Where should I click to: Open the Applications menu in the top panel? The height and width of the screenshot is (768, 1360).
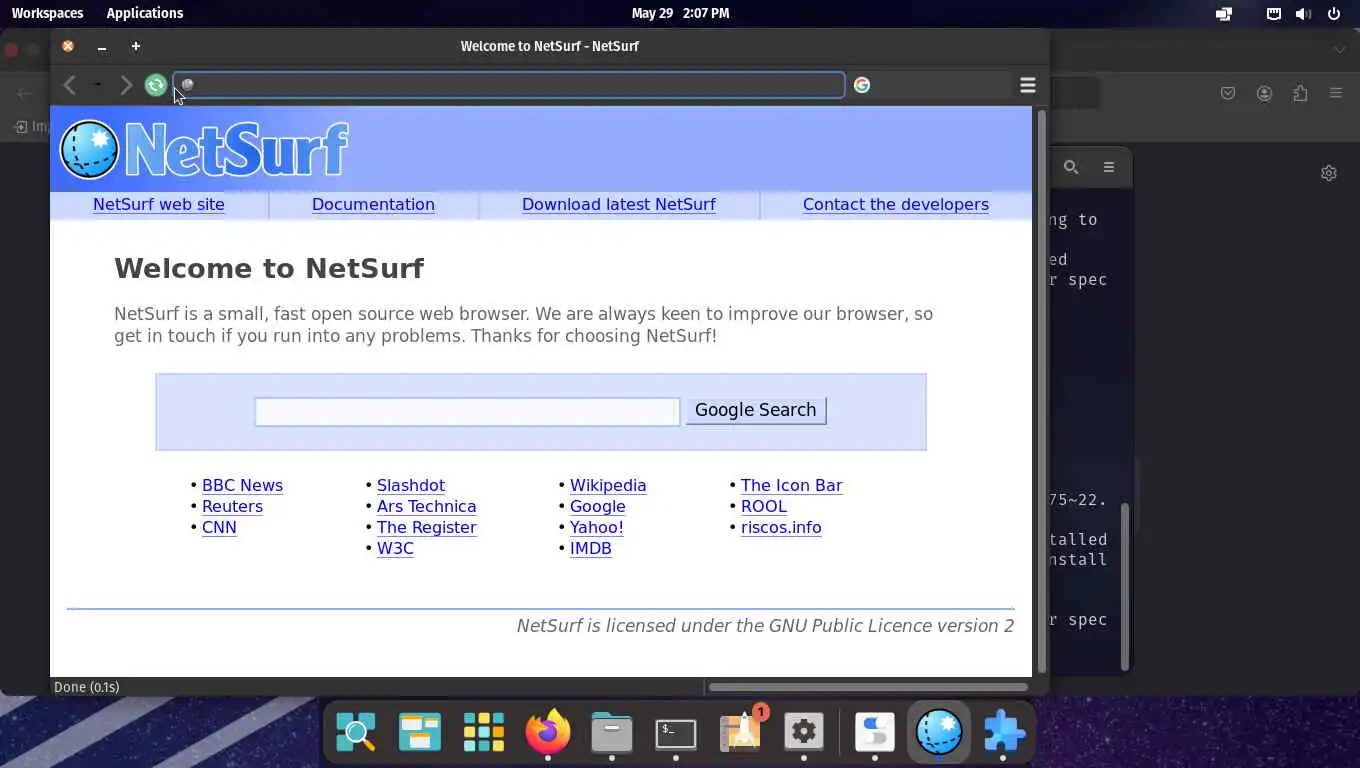145,13
